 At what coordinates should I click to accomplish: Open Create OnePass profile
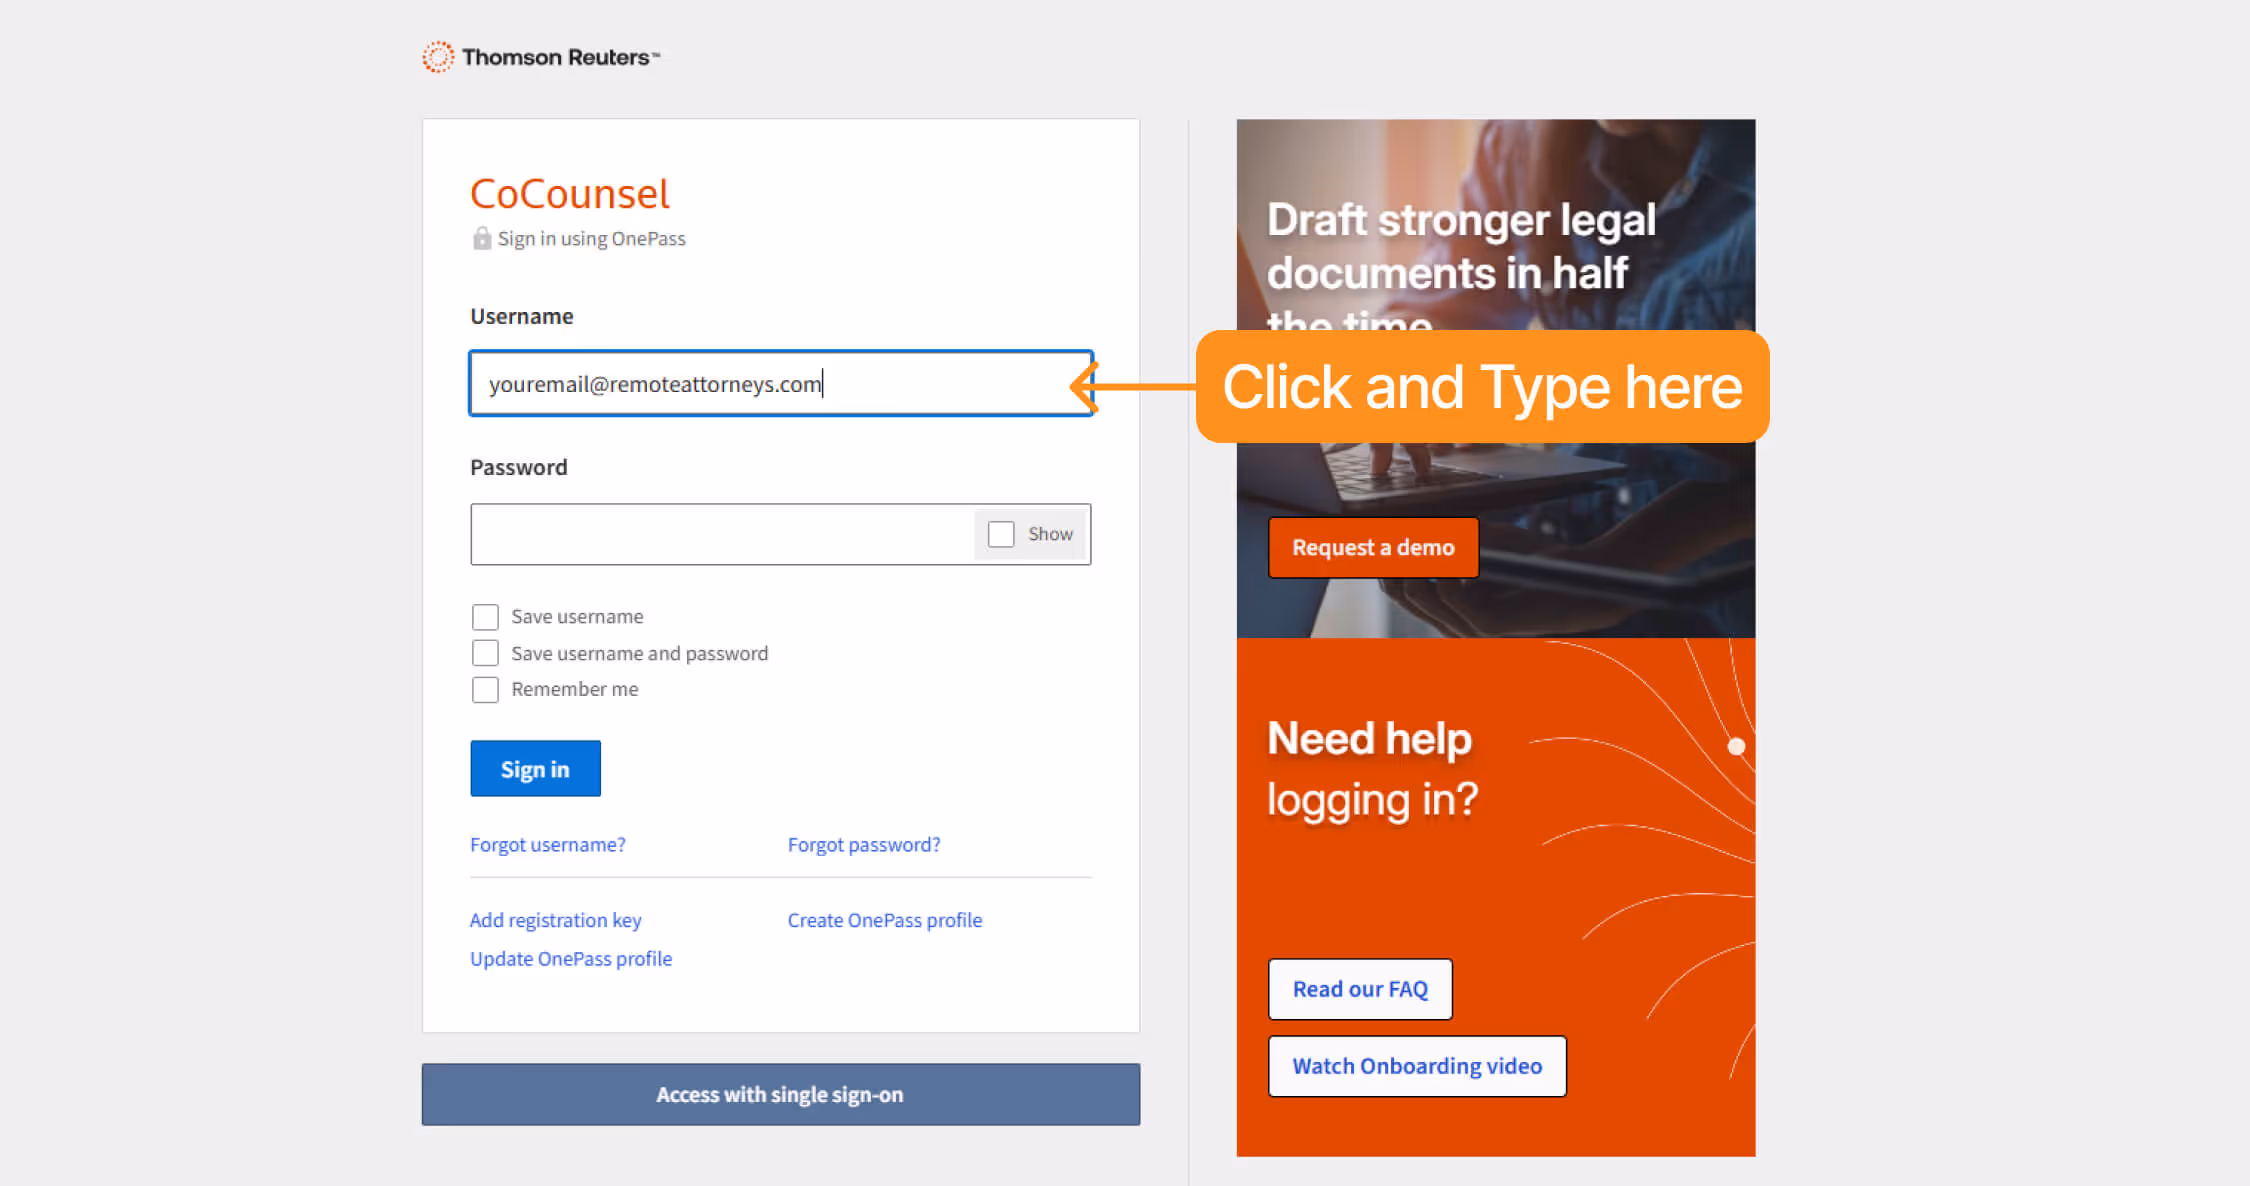(x=884, y=919)
